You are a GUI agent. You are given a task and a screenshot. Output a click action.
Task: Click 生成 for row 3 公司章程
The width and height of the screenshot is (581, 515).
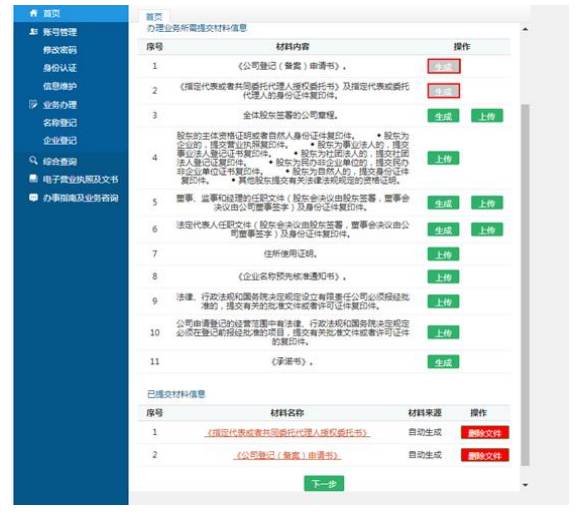tap(443, 116)
